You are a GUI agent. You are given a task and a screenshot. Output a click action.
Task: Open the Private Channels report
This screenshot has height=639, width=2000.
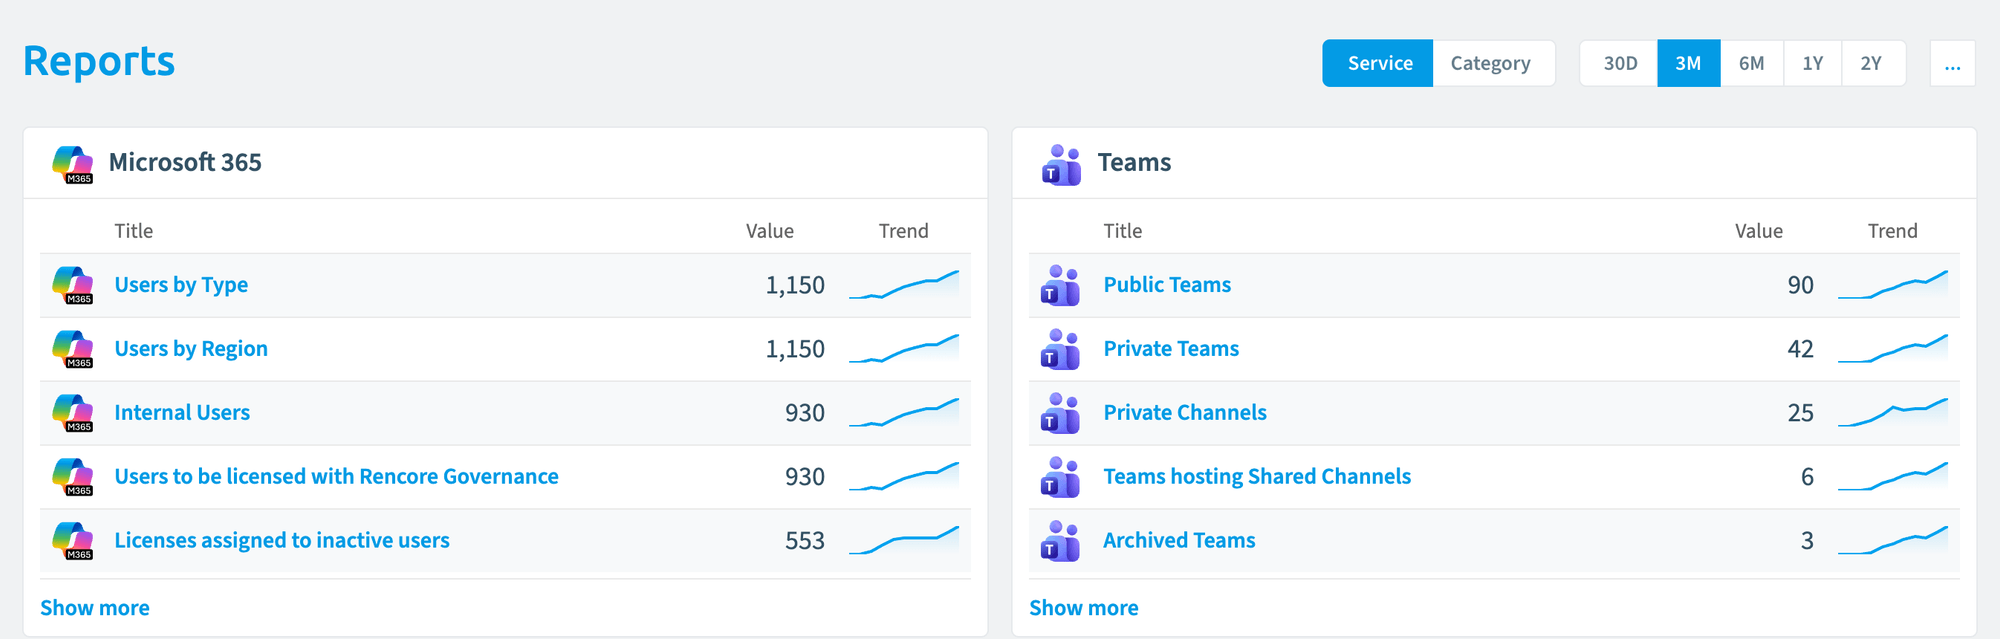1185,413
